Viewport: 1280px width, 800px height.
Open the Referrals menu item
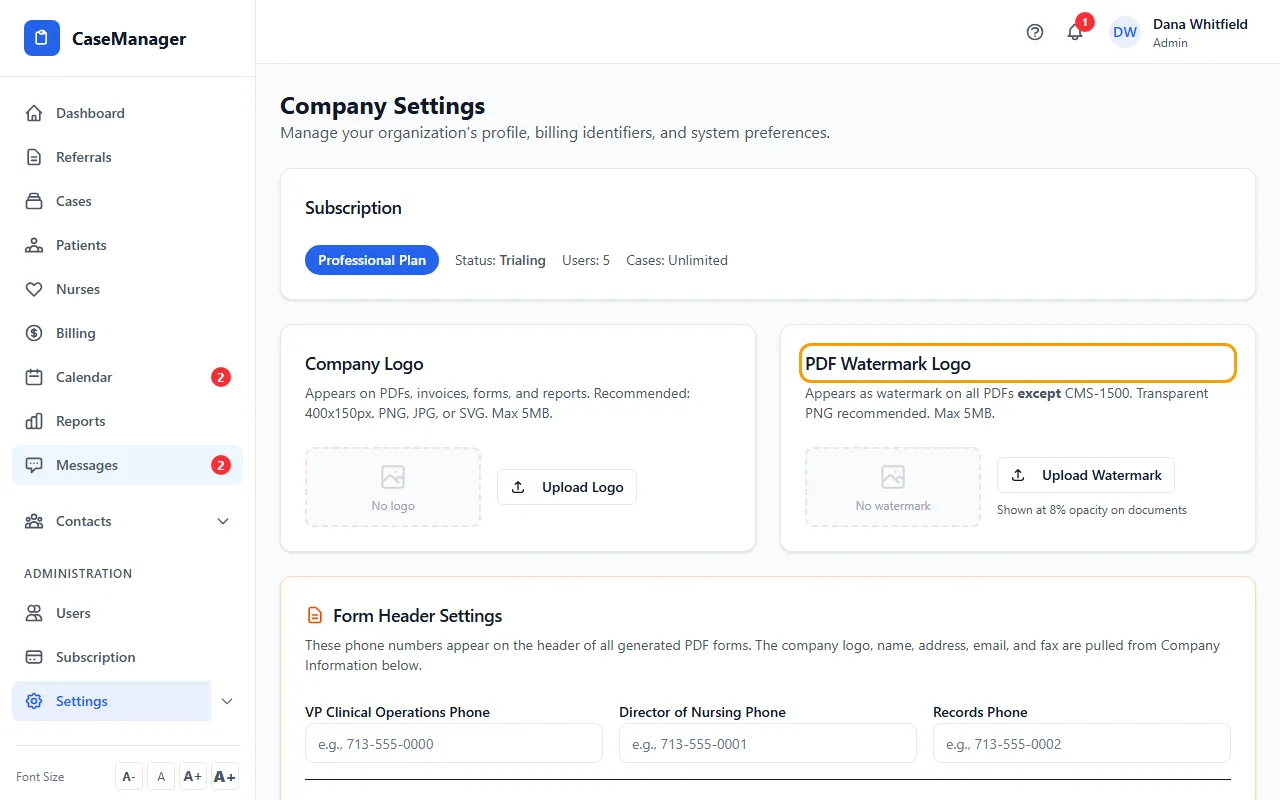pos(127,157)
